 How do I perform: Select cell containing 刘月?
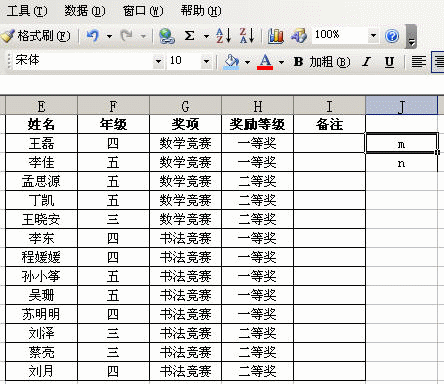[41, 371]
